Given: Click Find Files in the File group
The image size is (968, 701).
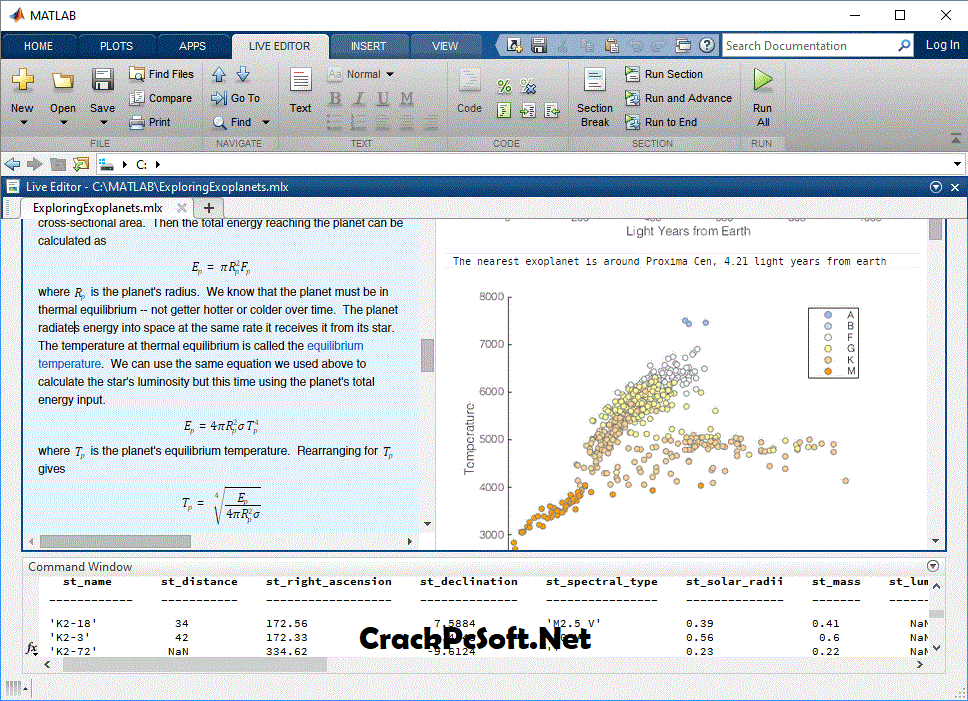Looking at the screenshot, I should click(x=161, y=74).
